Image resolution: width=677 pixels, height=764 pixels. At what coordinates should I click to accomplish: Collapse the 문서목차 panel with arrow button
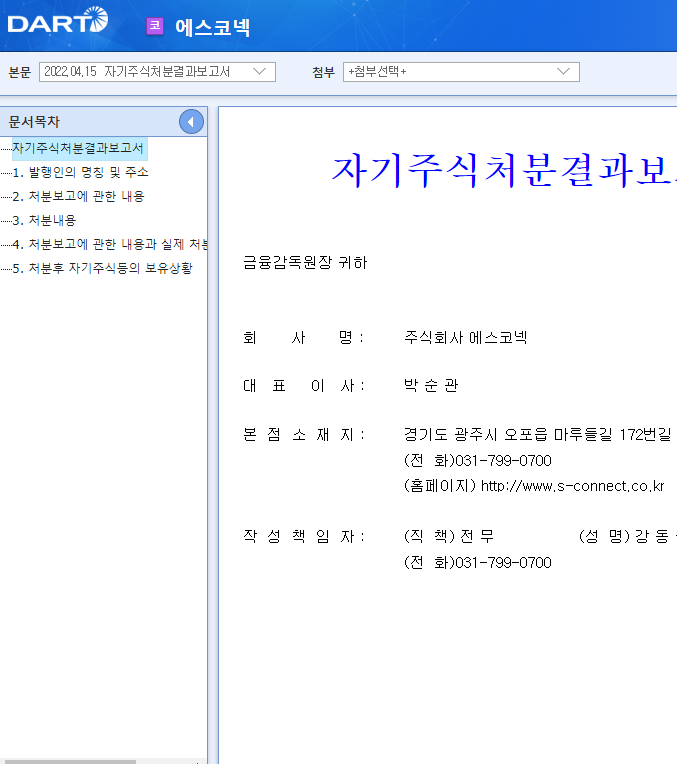click(191, 122)
